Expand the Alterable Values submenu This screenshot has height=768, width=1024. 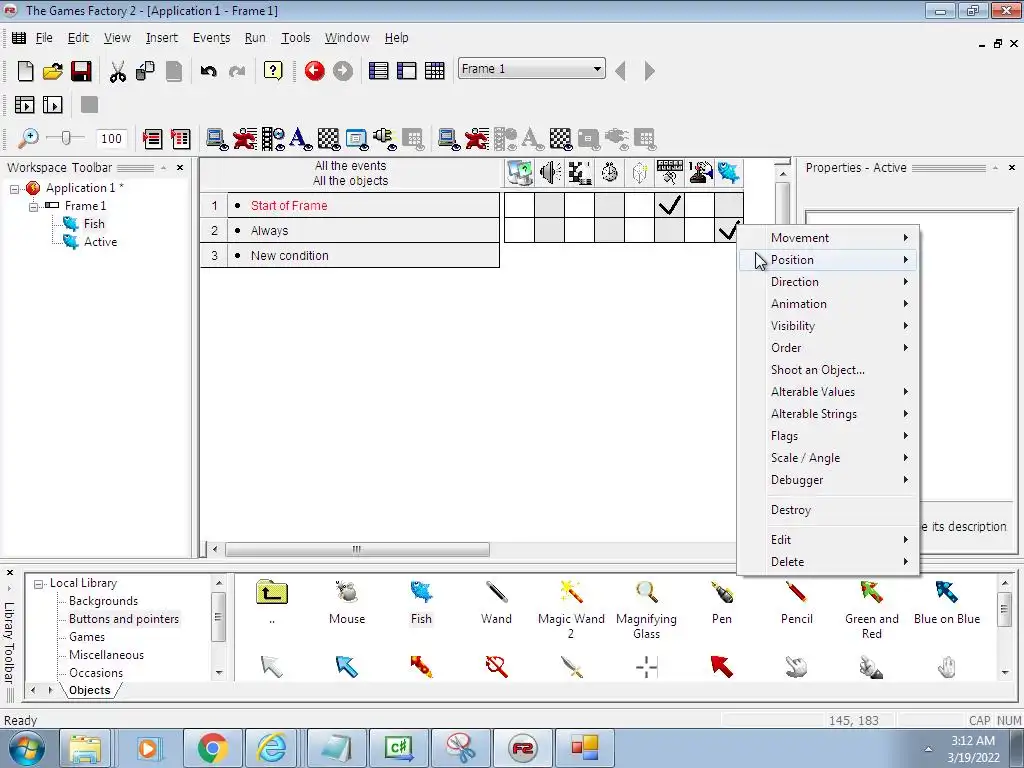point(829,392)
